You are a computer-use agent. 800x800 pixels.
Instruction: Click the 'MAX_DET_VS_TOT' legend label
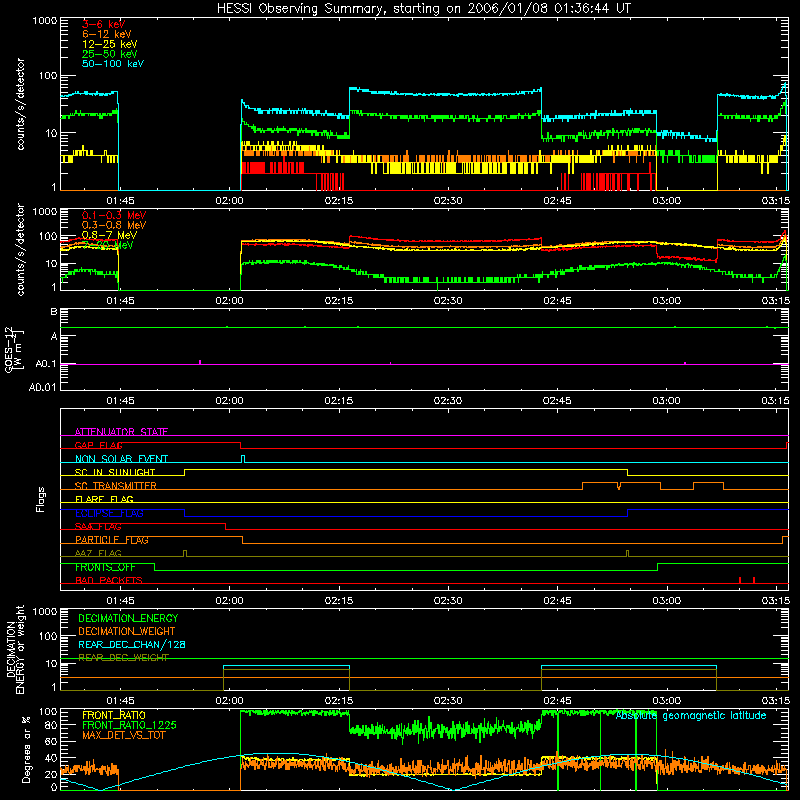(123, 735)
